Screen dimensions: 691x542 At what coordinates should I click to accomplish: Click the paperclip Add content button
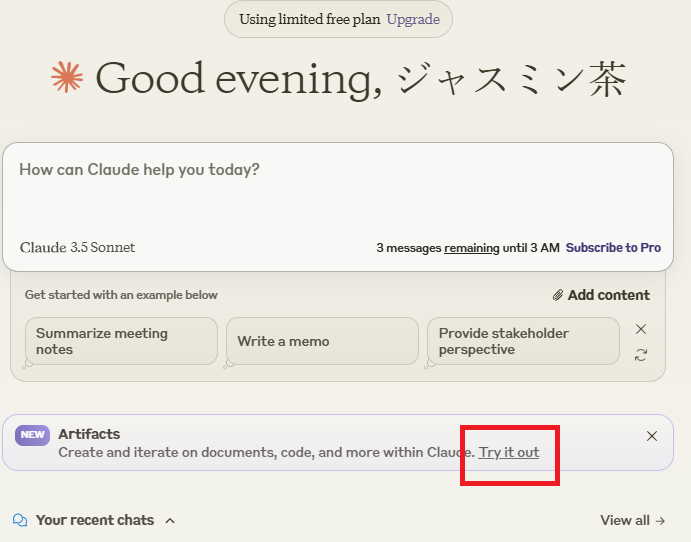coord(601,295)
